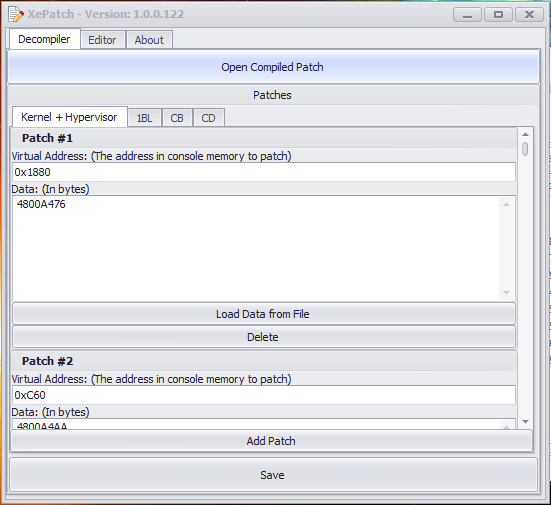Click Load Data from File for Patch #1
Viewport: 551px width, 505px height.
point(264,314)
